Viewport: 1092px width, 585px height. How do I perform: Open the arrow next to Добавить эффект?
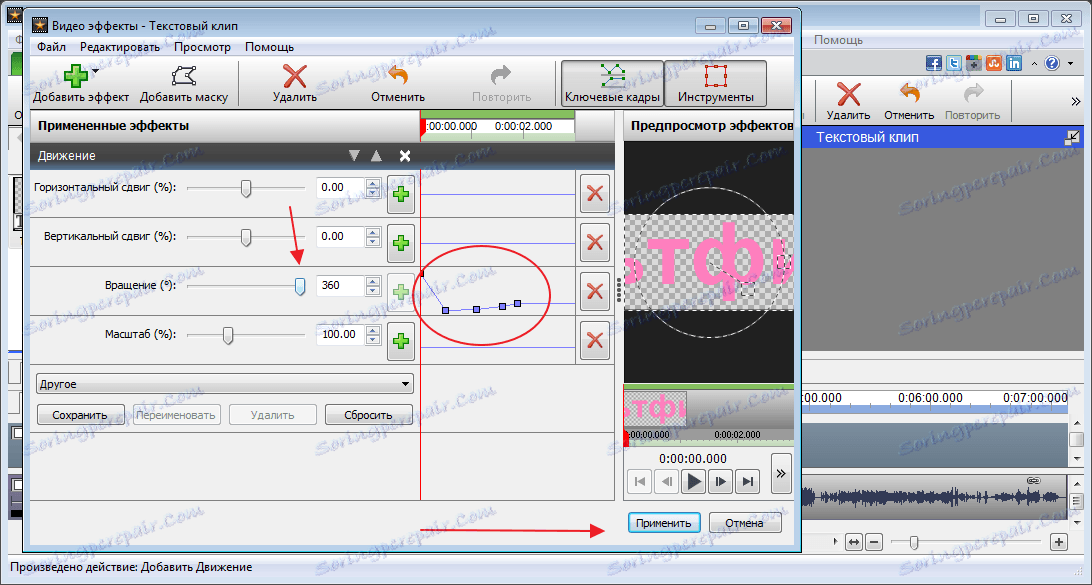pyautogui.click(x=95, y=70)
